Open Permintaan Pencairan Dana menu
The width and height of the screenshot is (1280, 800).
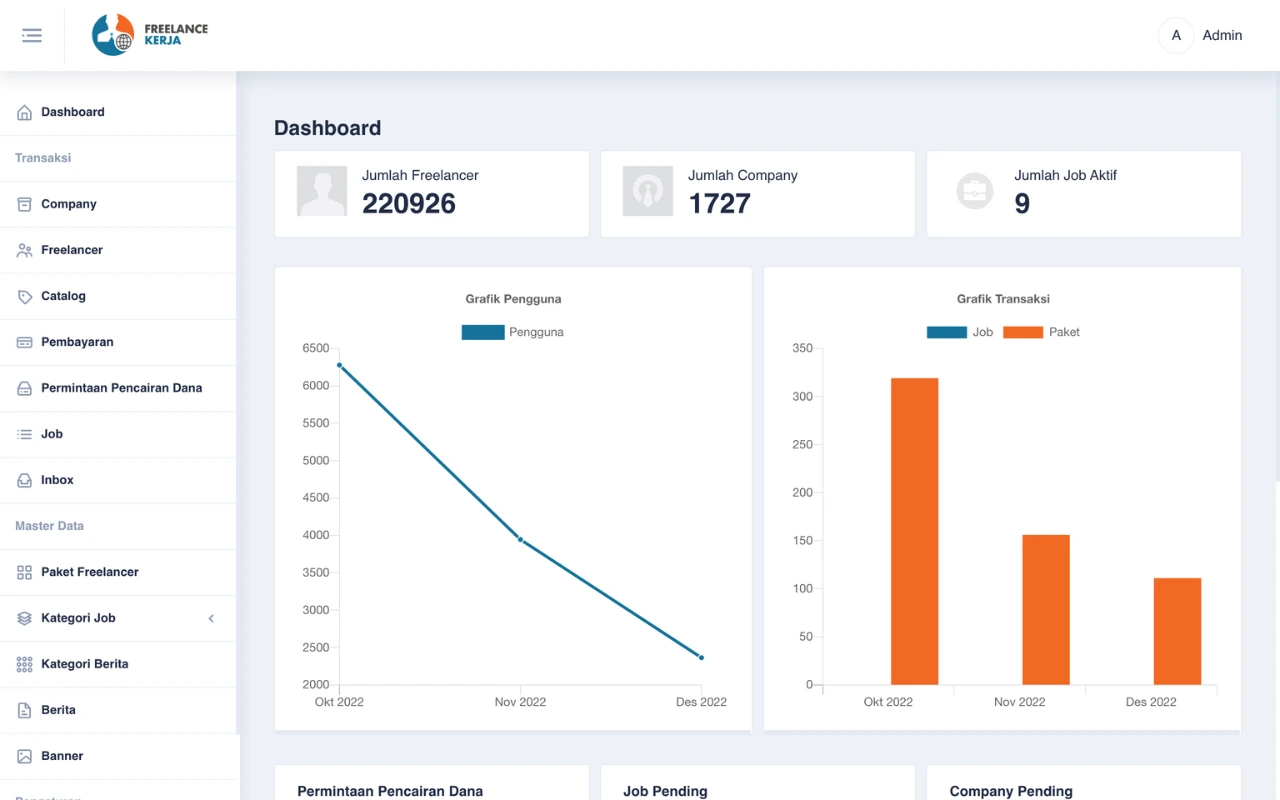pyautogui.click(x=121, y=388)
